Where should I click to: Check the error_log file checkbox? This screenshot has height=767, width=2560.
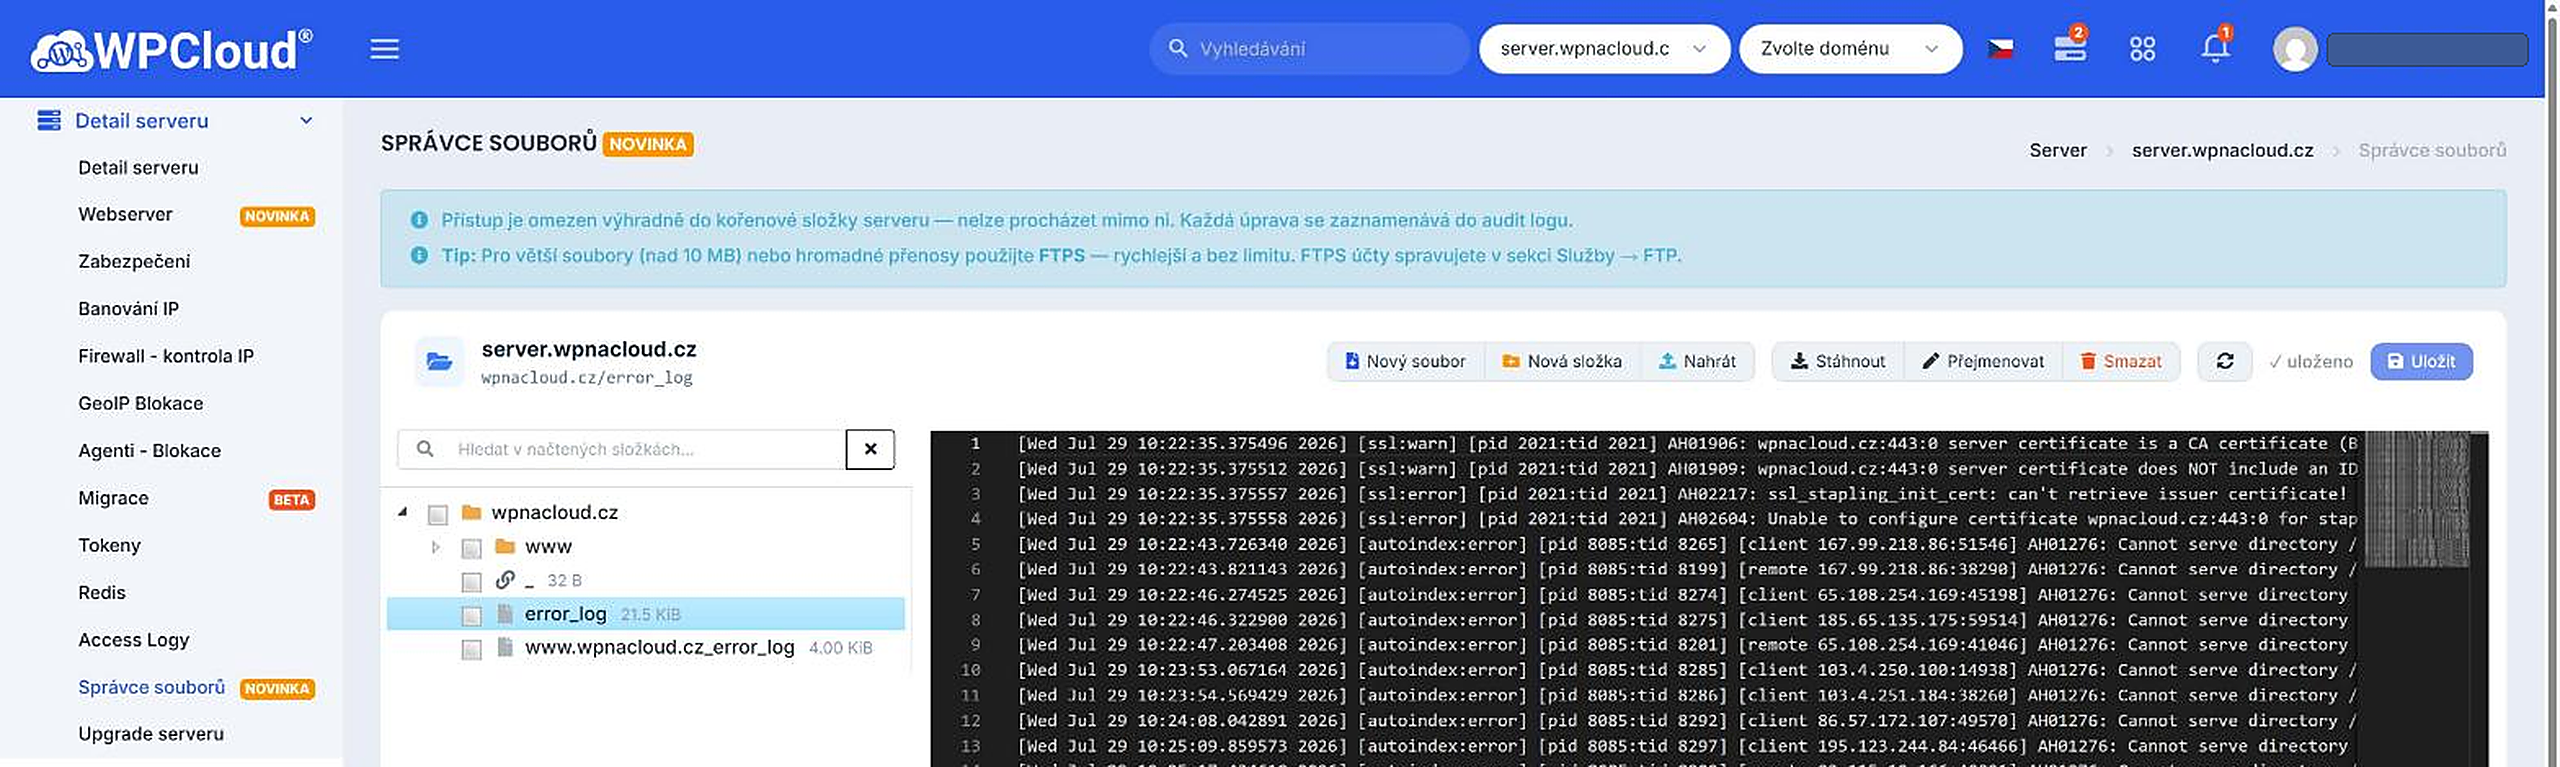point(472,616)
